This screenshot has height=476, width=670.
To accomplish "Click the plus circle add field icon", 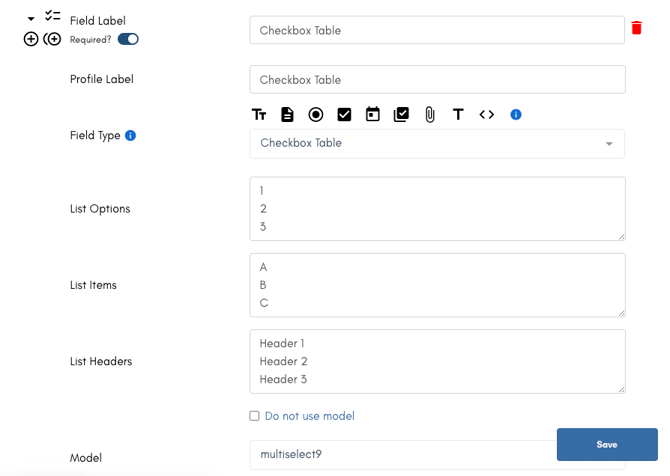I will click(31, 39).
